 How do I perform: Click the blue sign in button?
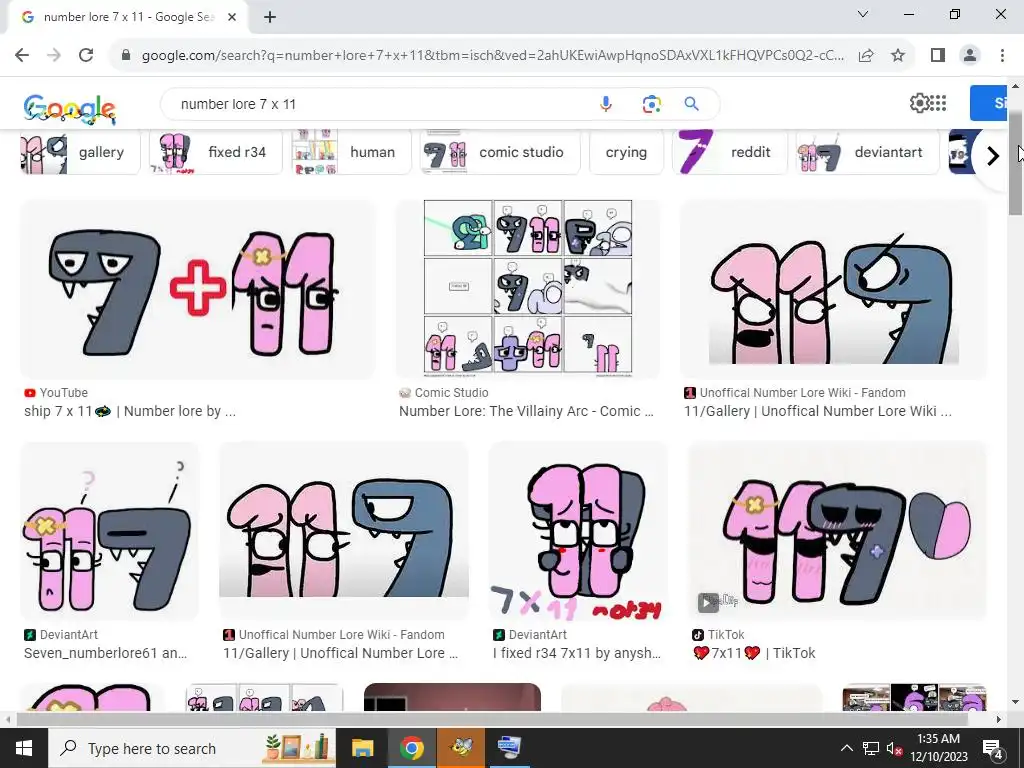989,103
